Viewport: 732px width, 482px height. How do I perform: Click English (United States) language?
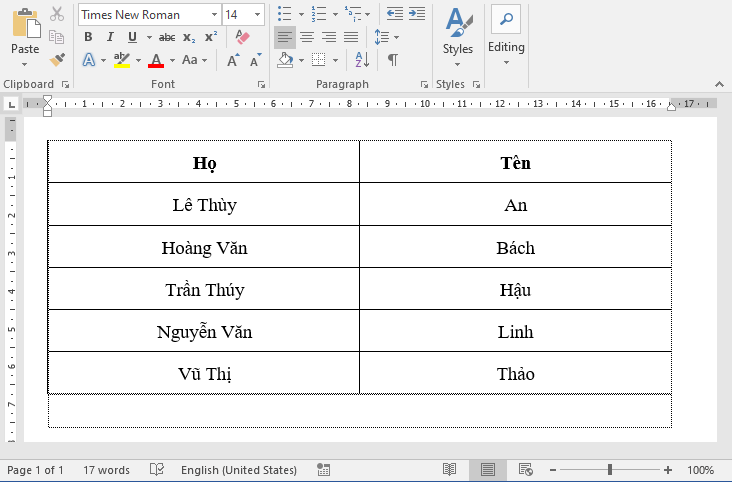click(239, 470)
